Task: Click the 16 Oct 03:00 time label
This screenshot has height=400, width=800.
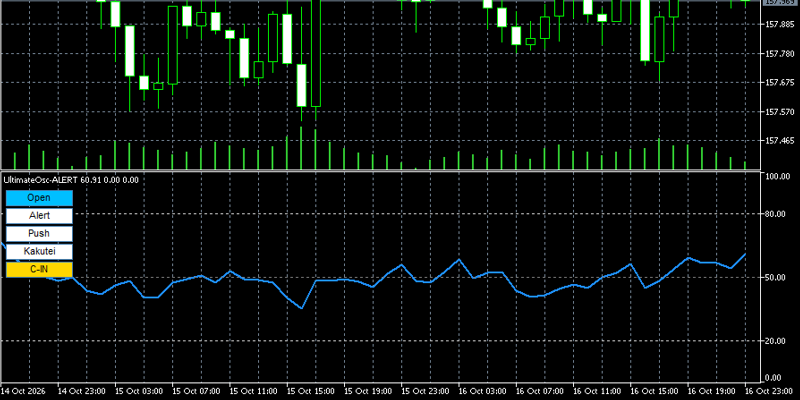Action: (x=483, y=391)
